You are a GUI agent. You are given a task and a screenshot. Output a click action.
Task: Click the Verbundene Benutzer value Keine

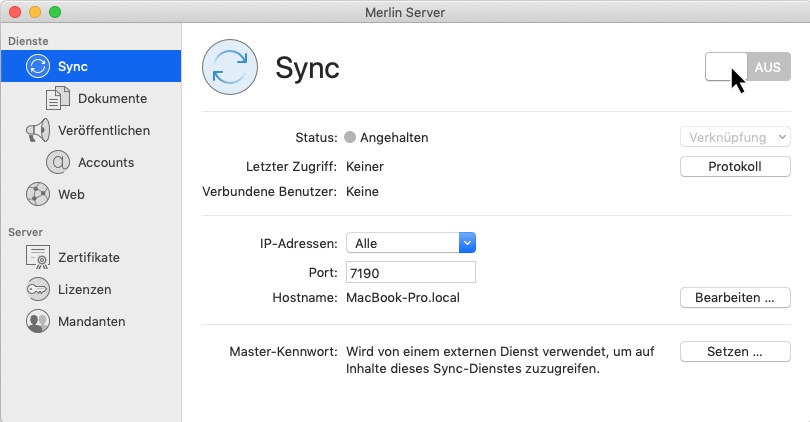point(362,192)
